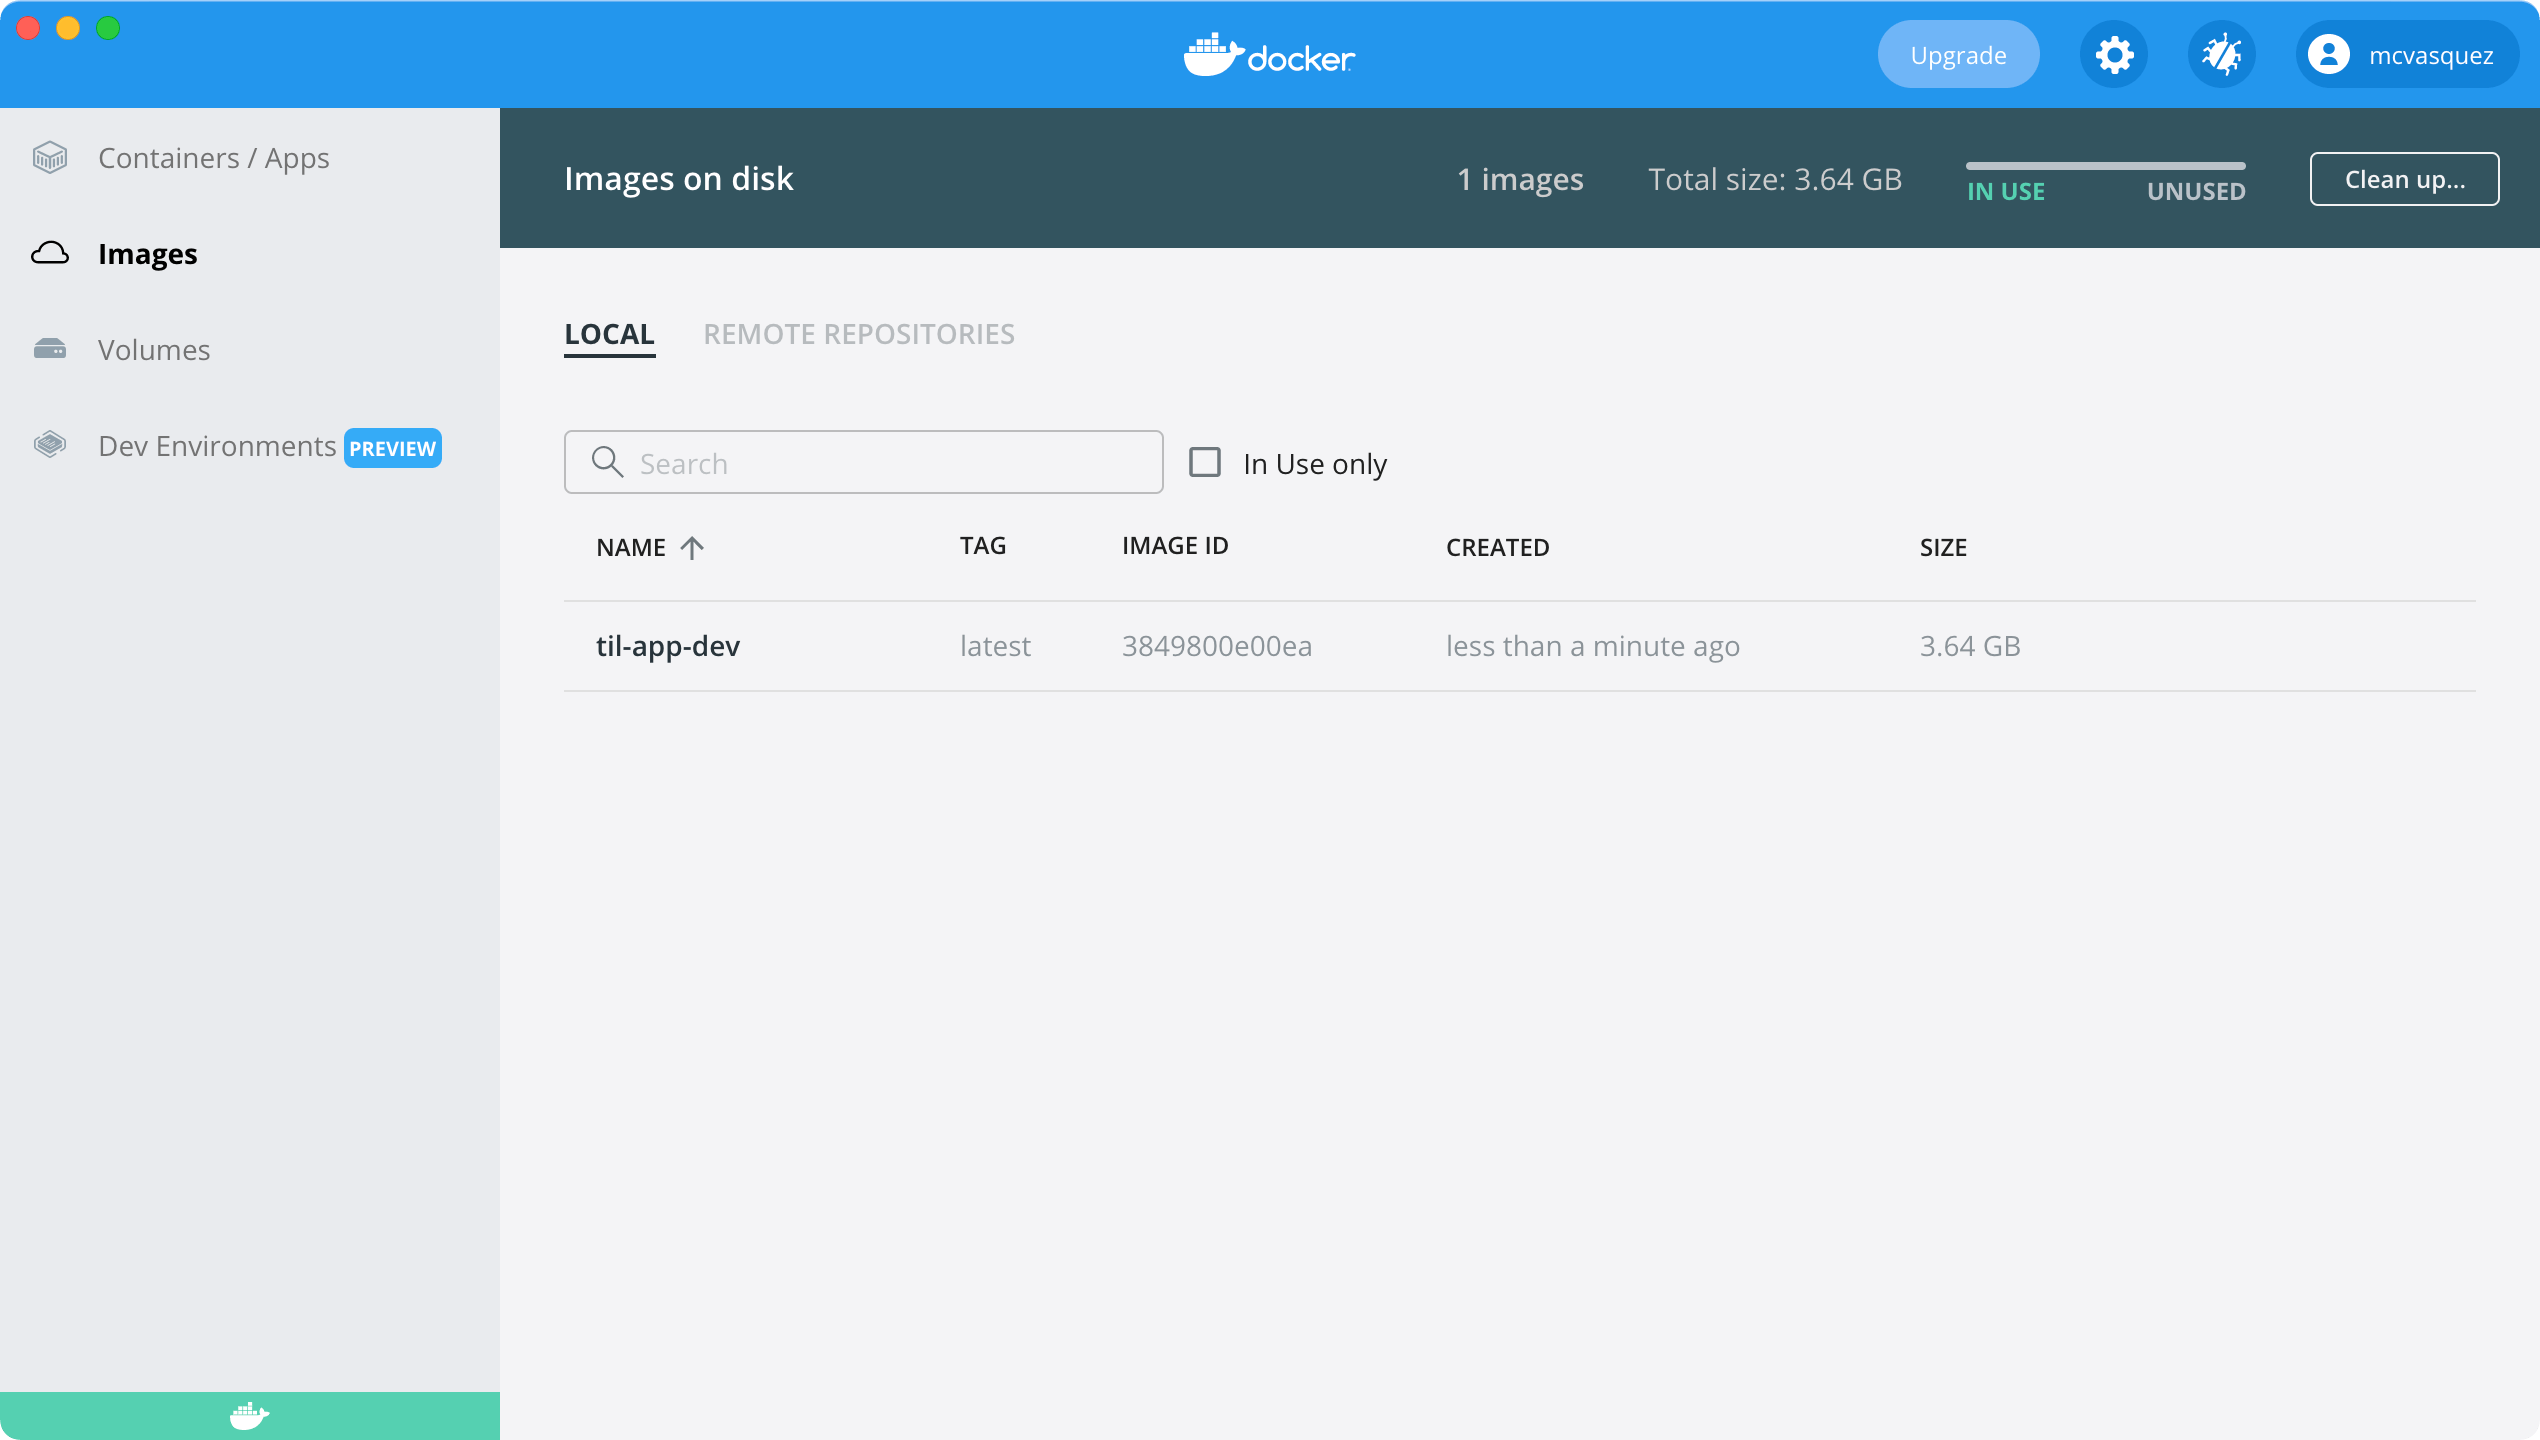Open Docker Settings gear panel
This screenshot has height=1440, width=2540.
(2116, 54)
